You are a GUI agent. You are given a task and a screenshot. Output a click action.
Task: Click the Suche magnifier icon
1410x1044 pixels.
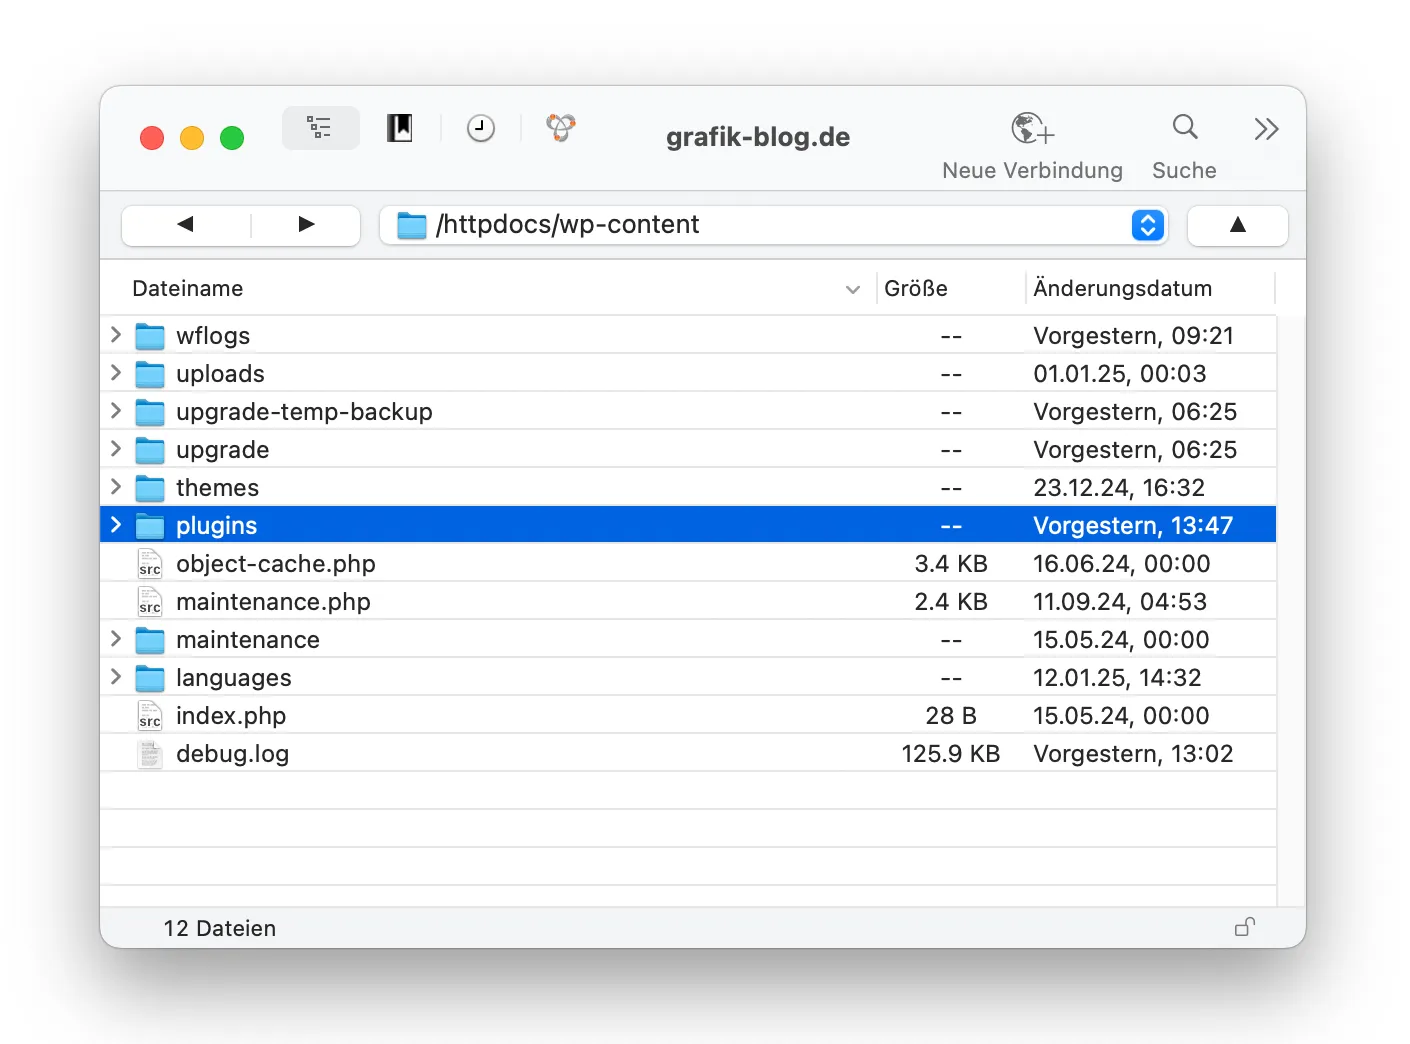tap(1185, 127)
